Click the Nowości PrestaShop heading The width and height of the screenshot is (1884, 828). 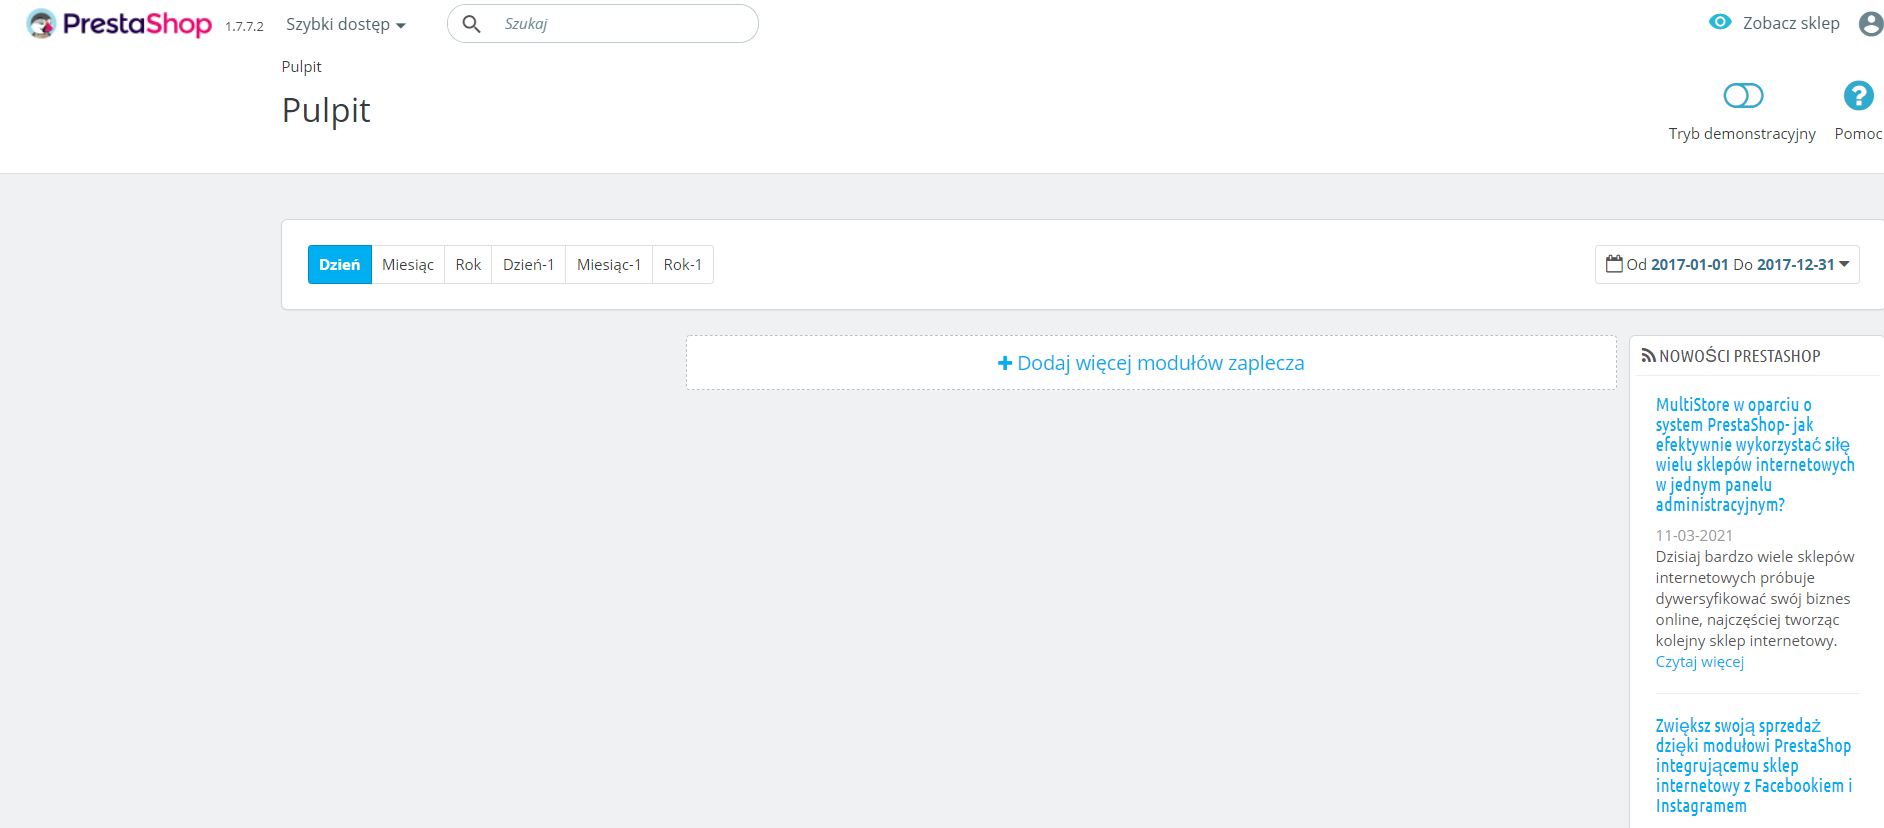coord(1739,356)
